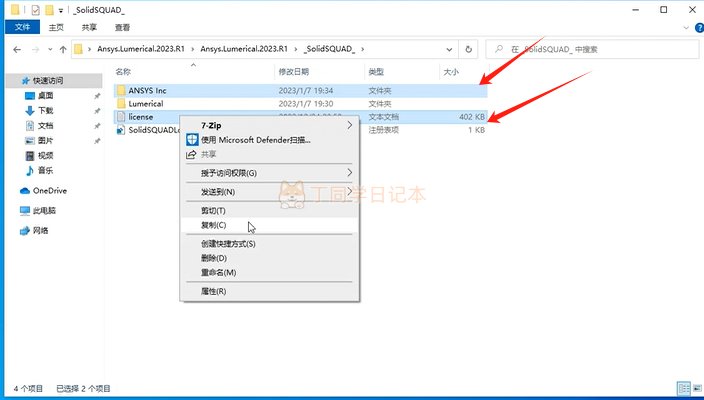Viewport: 704px width, 400px height.
Task: Choose 删除(D) in the context menu
Action: (x=269, y=258)
